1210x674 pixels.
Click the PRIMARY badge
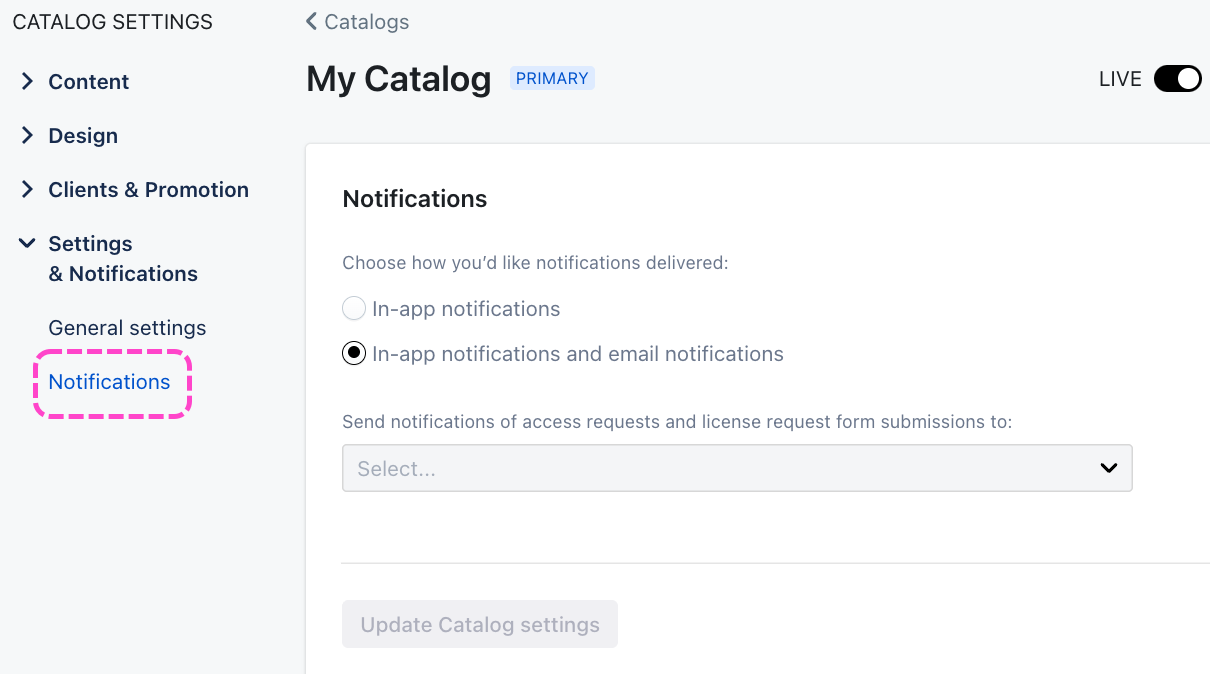click(x=552, y=79)
